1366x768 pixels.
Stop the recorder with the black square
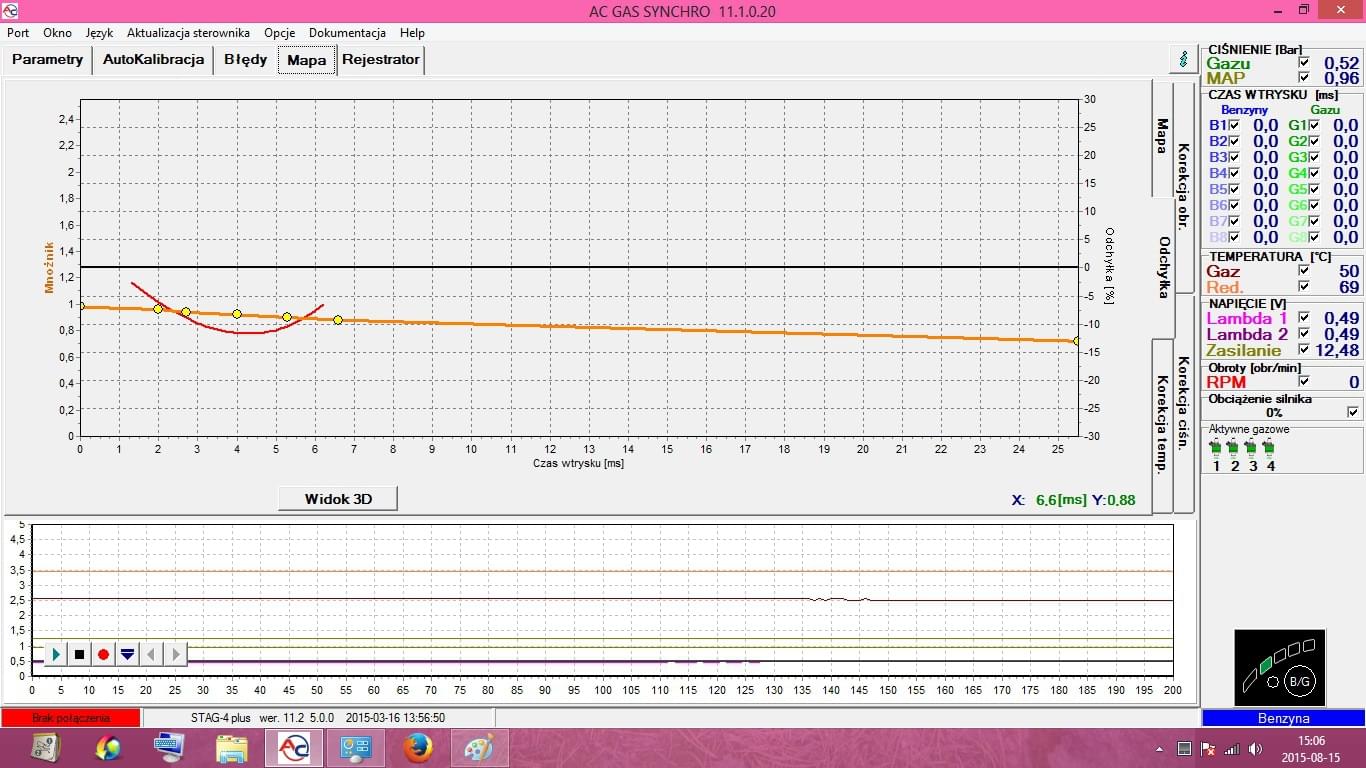click(x=80, y=654)
